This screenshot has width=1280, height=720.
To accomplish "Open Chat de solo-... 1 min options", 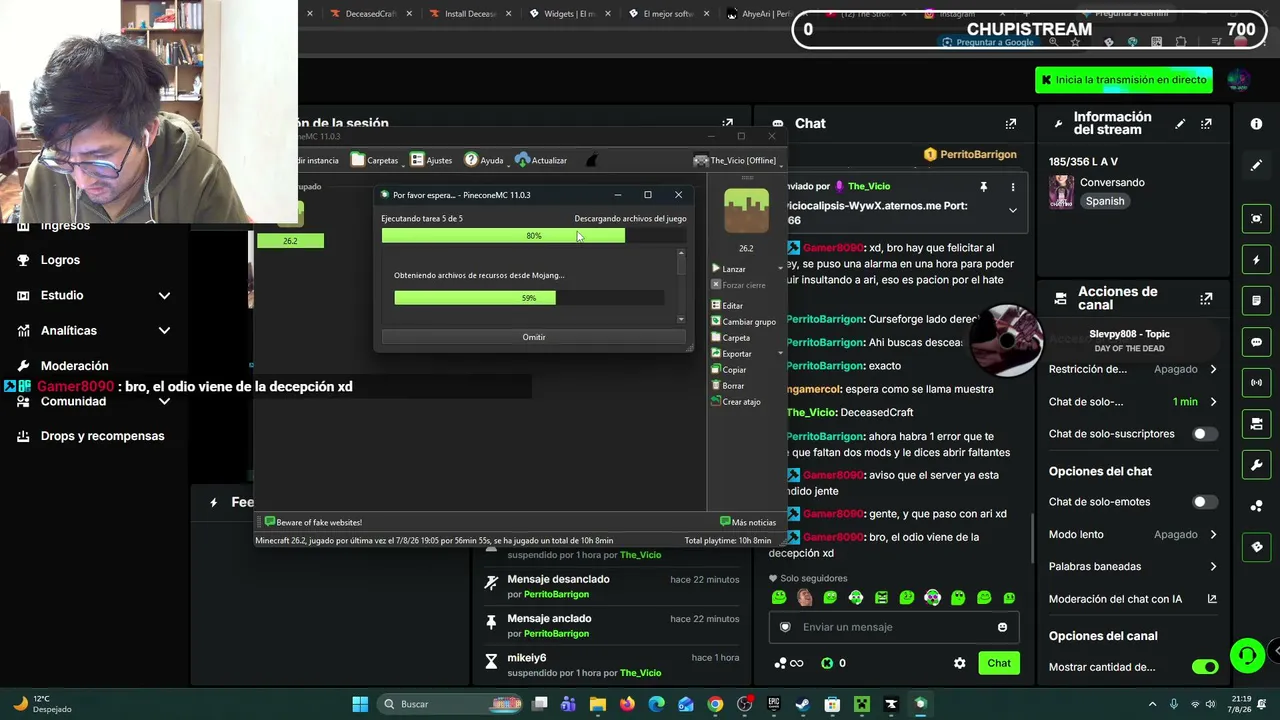I will tap(1133, 402).
